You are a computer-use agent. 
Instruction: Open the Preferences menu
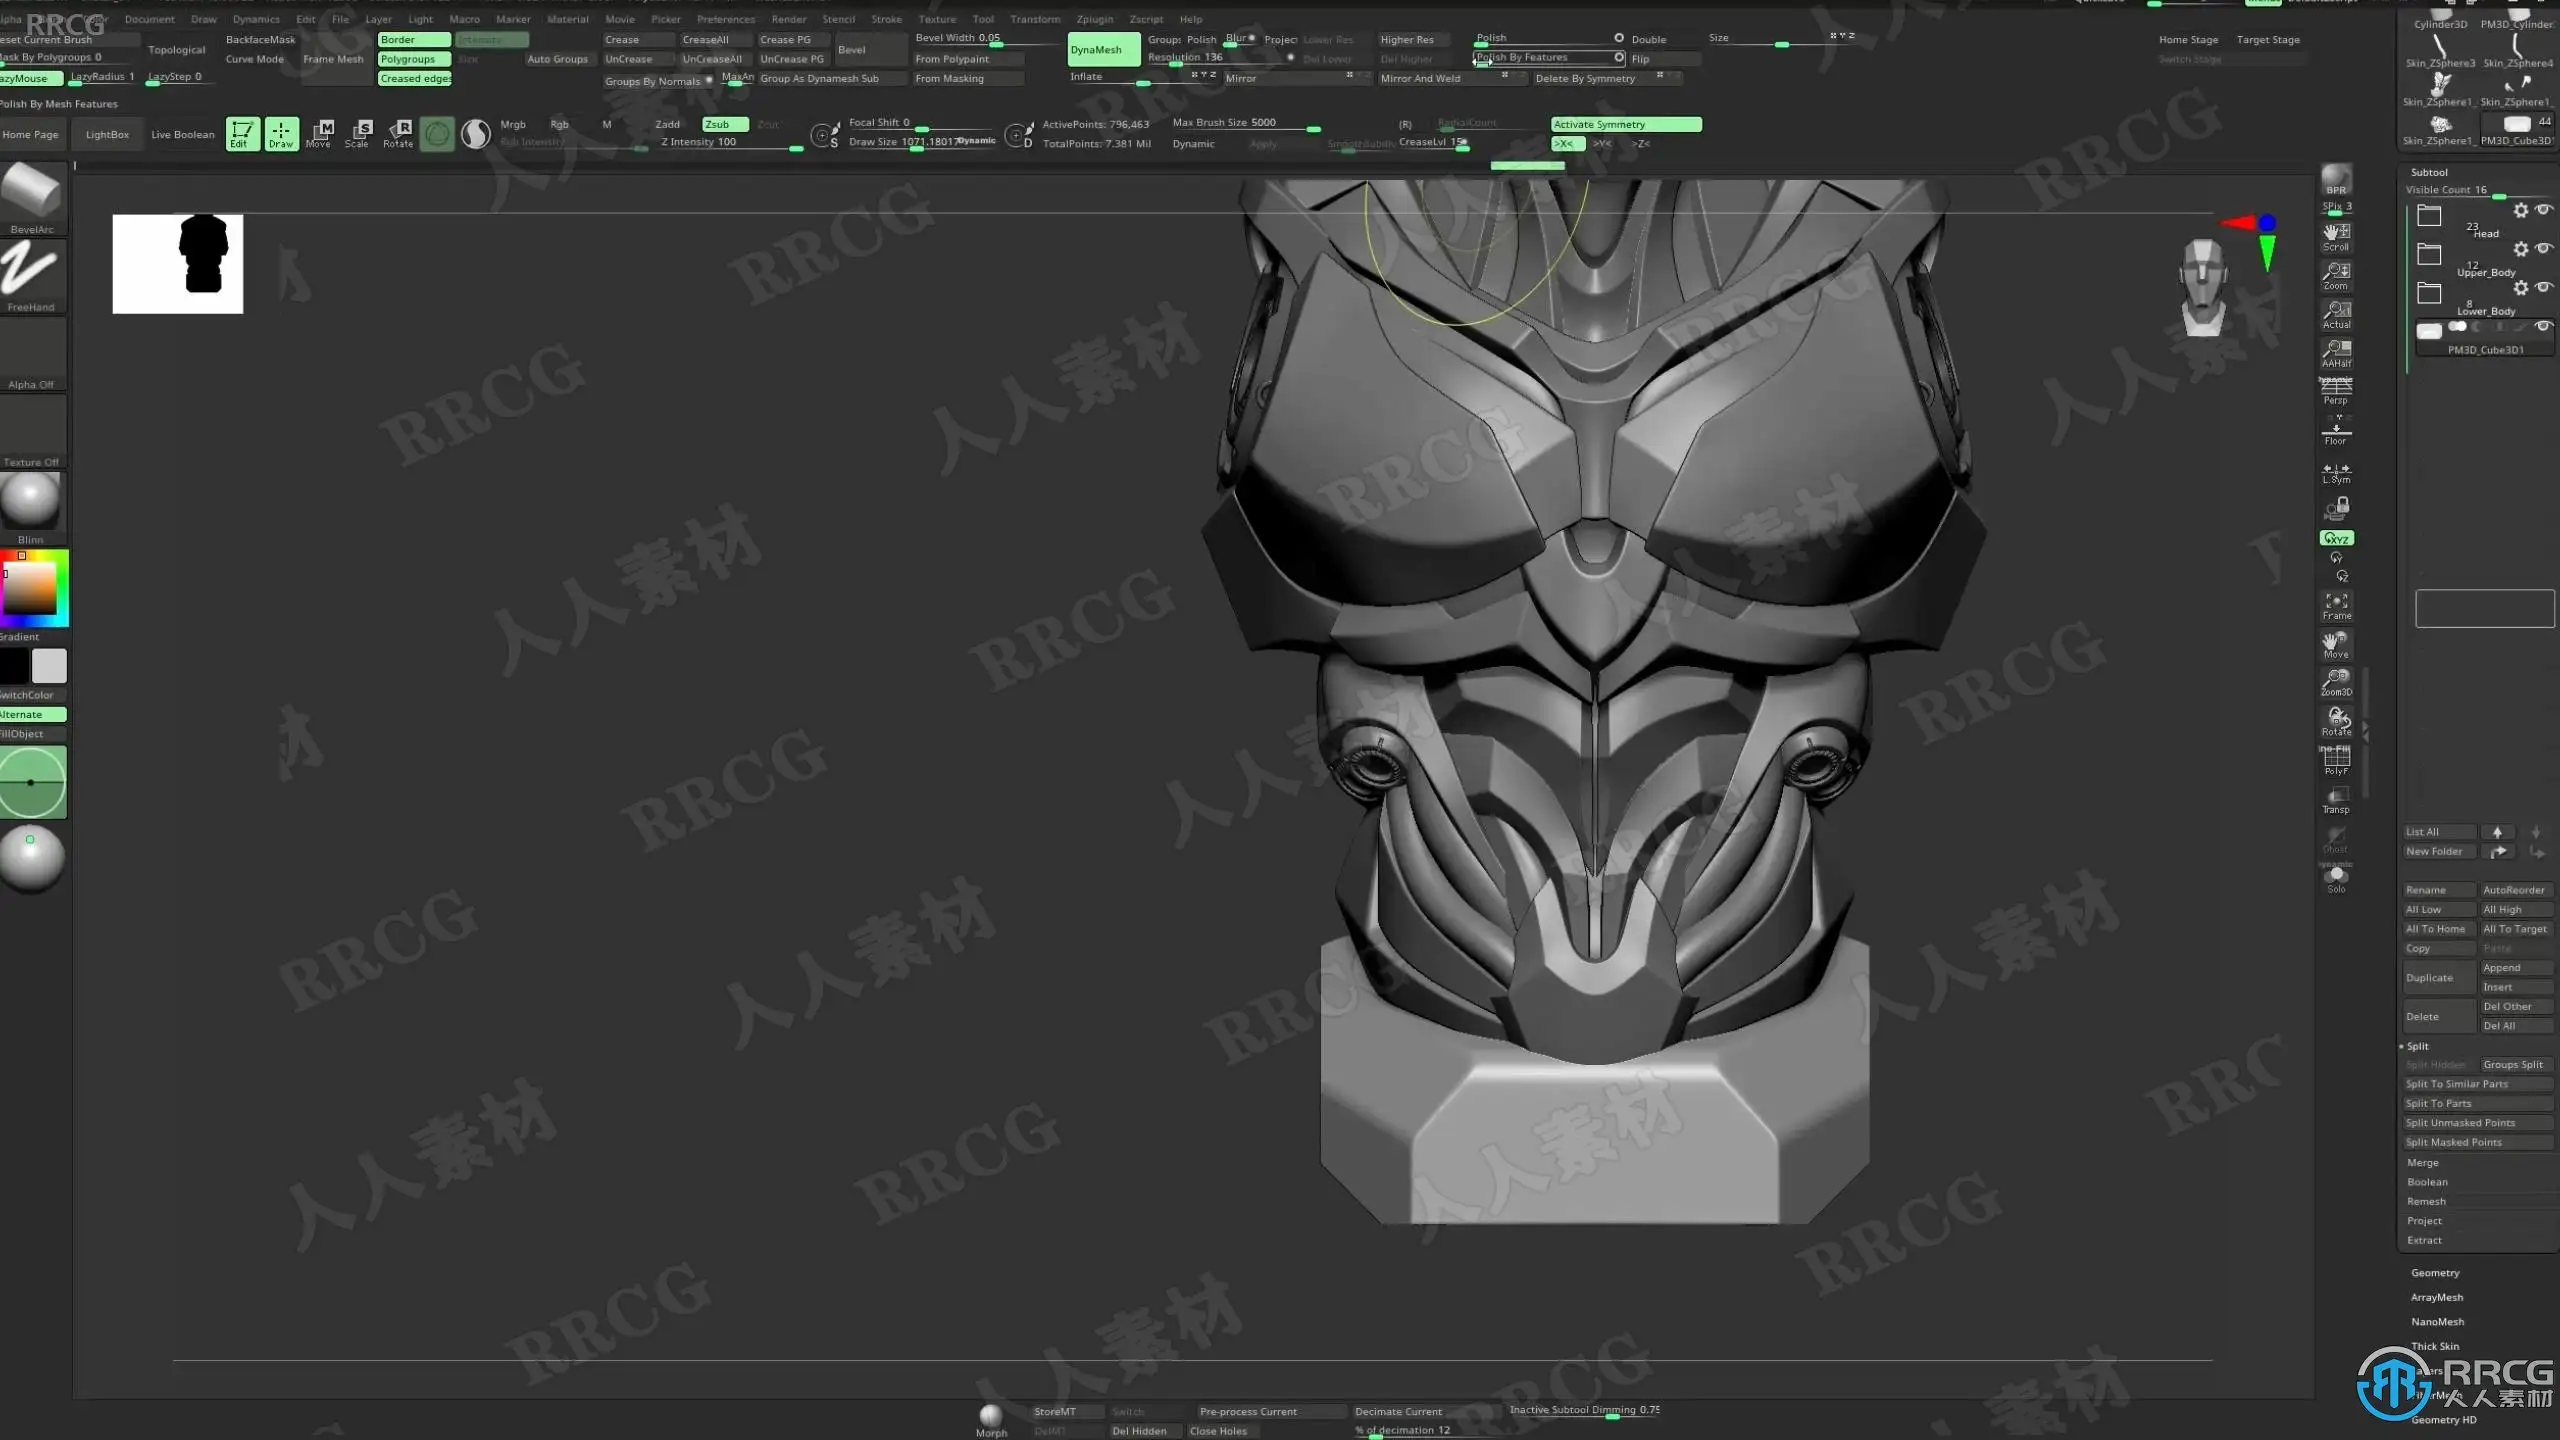726,19
